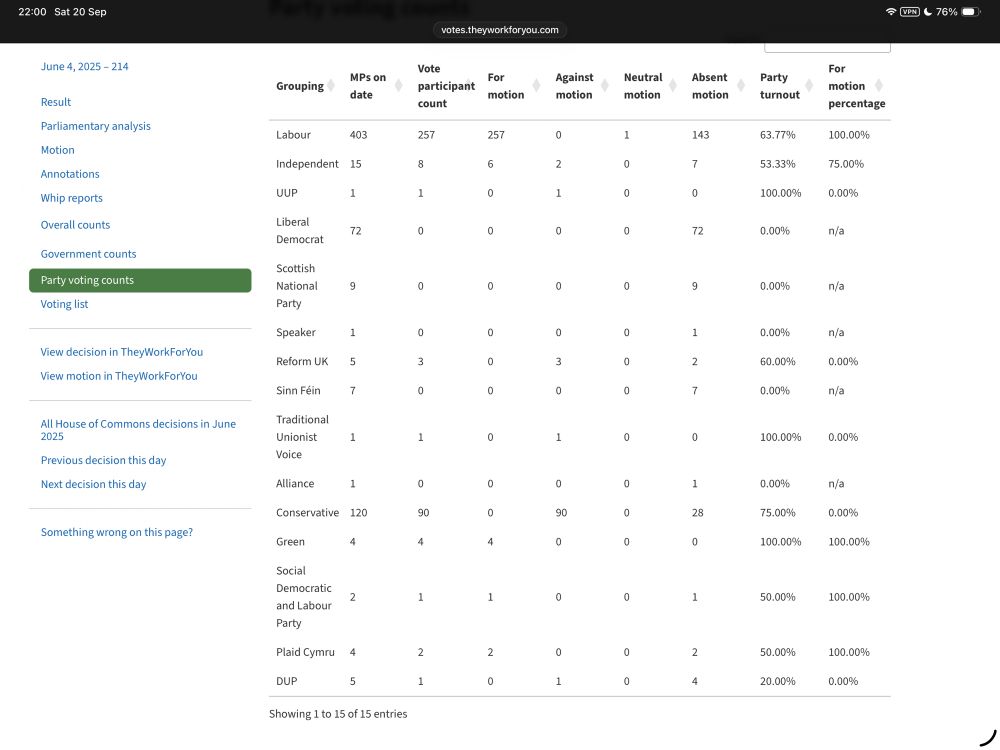Click Independent's 75.00% for motion percentage
Image resolution: width=1000 pixels, height=750 pixels.
coord(846,164)
